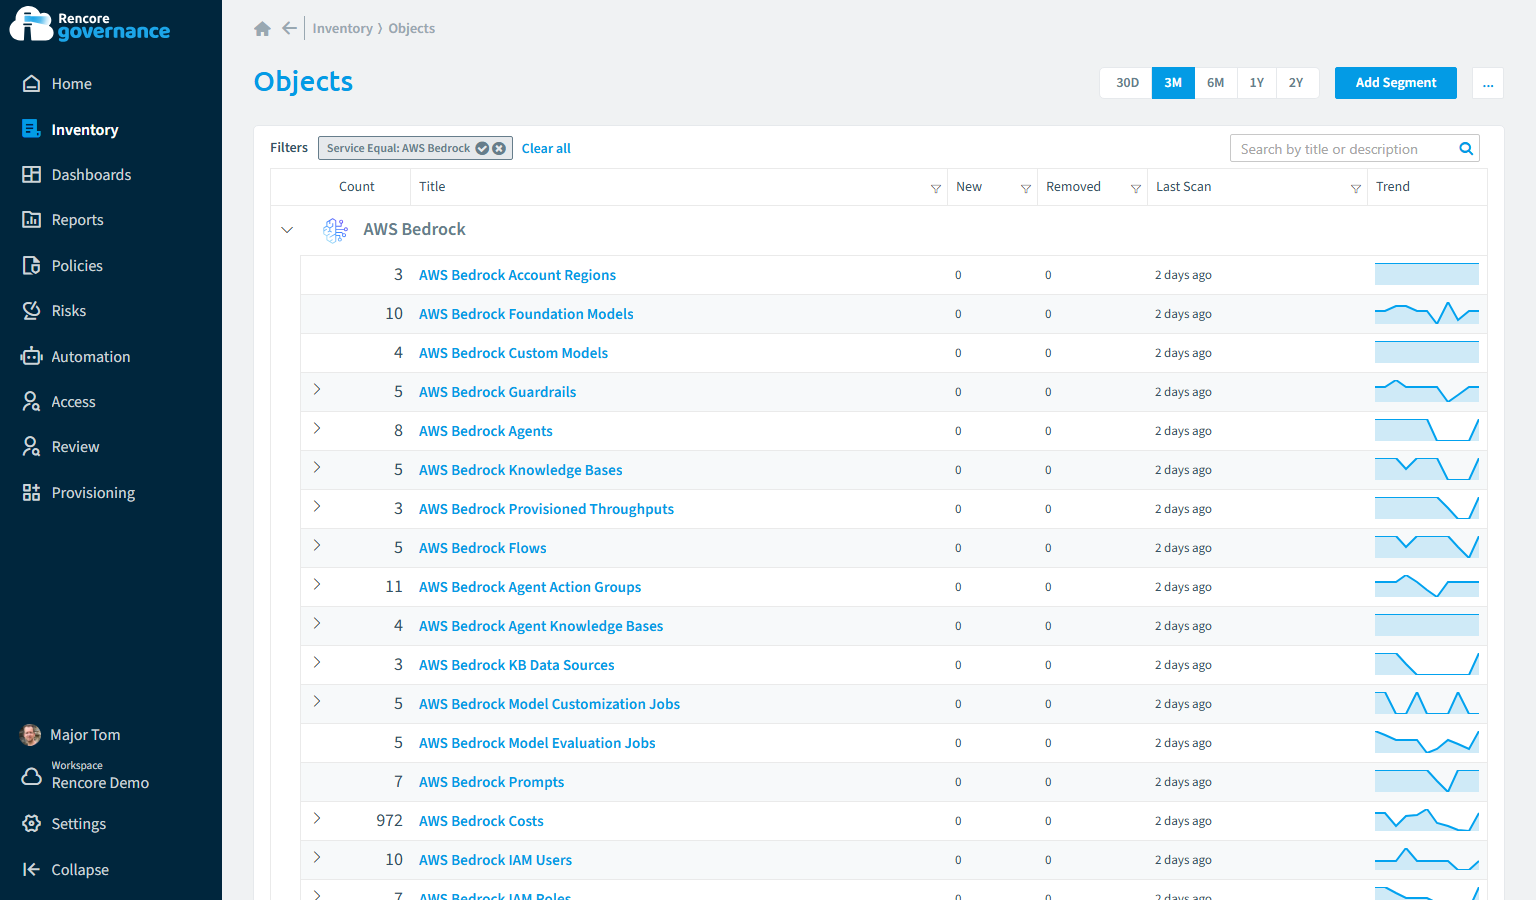Viewport: 1536px width, 900px height.
Task: Click the Rencore Demo workspace cloud icon
Action: pos(32,776)
